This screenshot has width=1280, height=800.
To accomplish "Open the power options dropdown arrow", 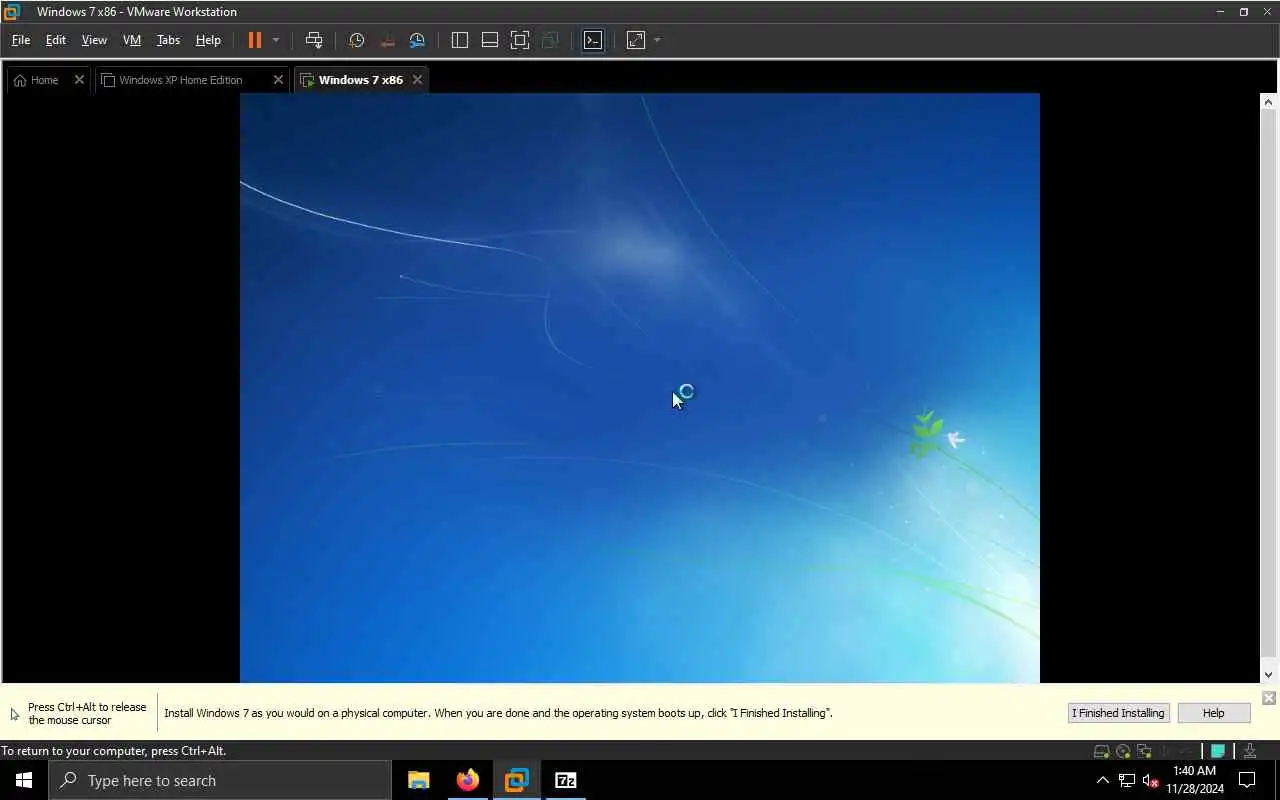I will coord(276,40).
